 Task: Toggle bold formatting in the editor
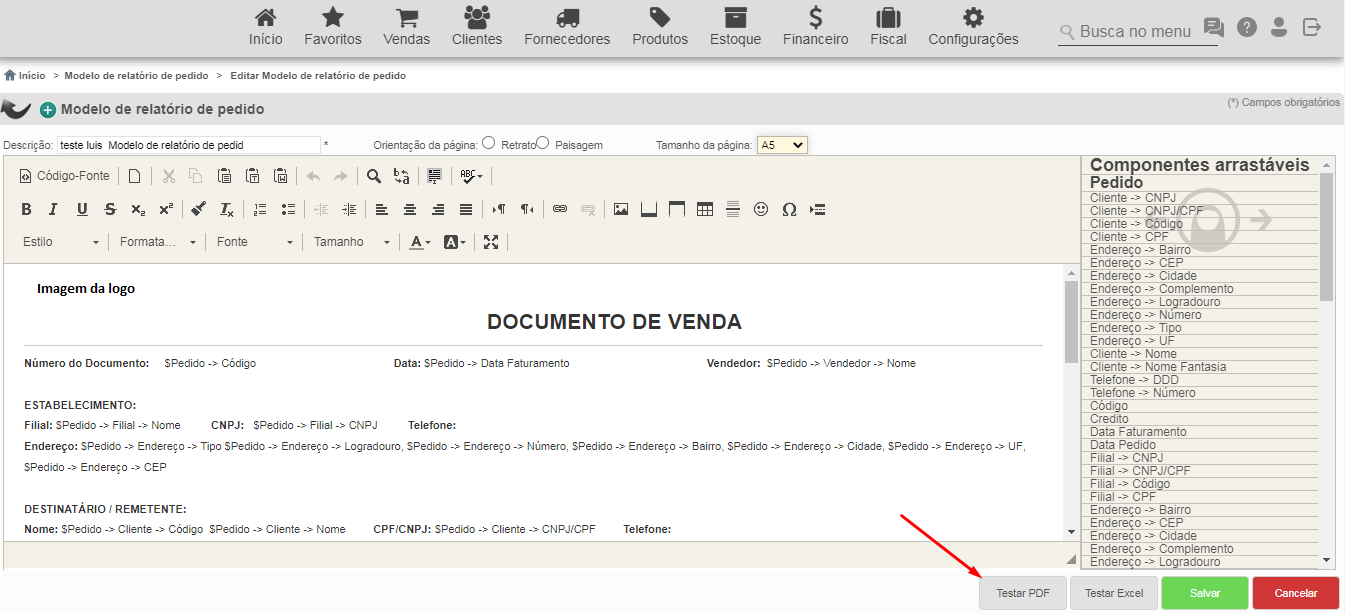point(26,209)
